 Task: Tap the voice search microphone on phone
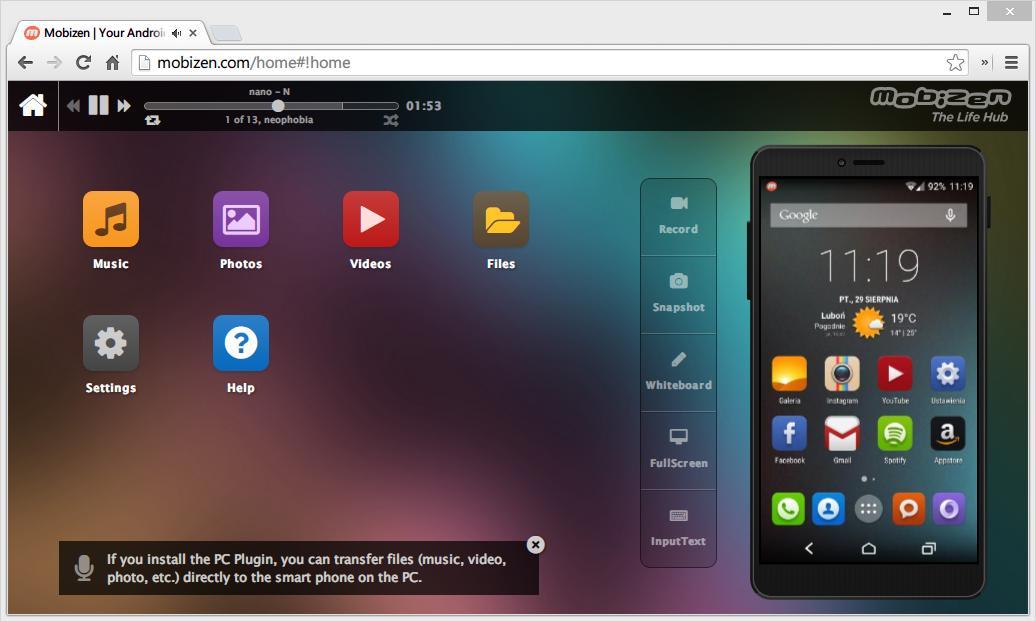950,215
